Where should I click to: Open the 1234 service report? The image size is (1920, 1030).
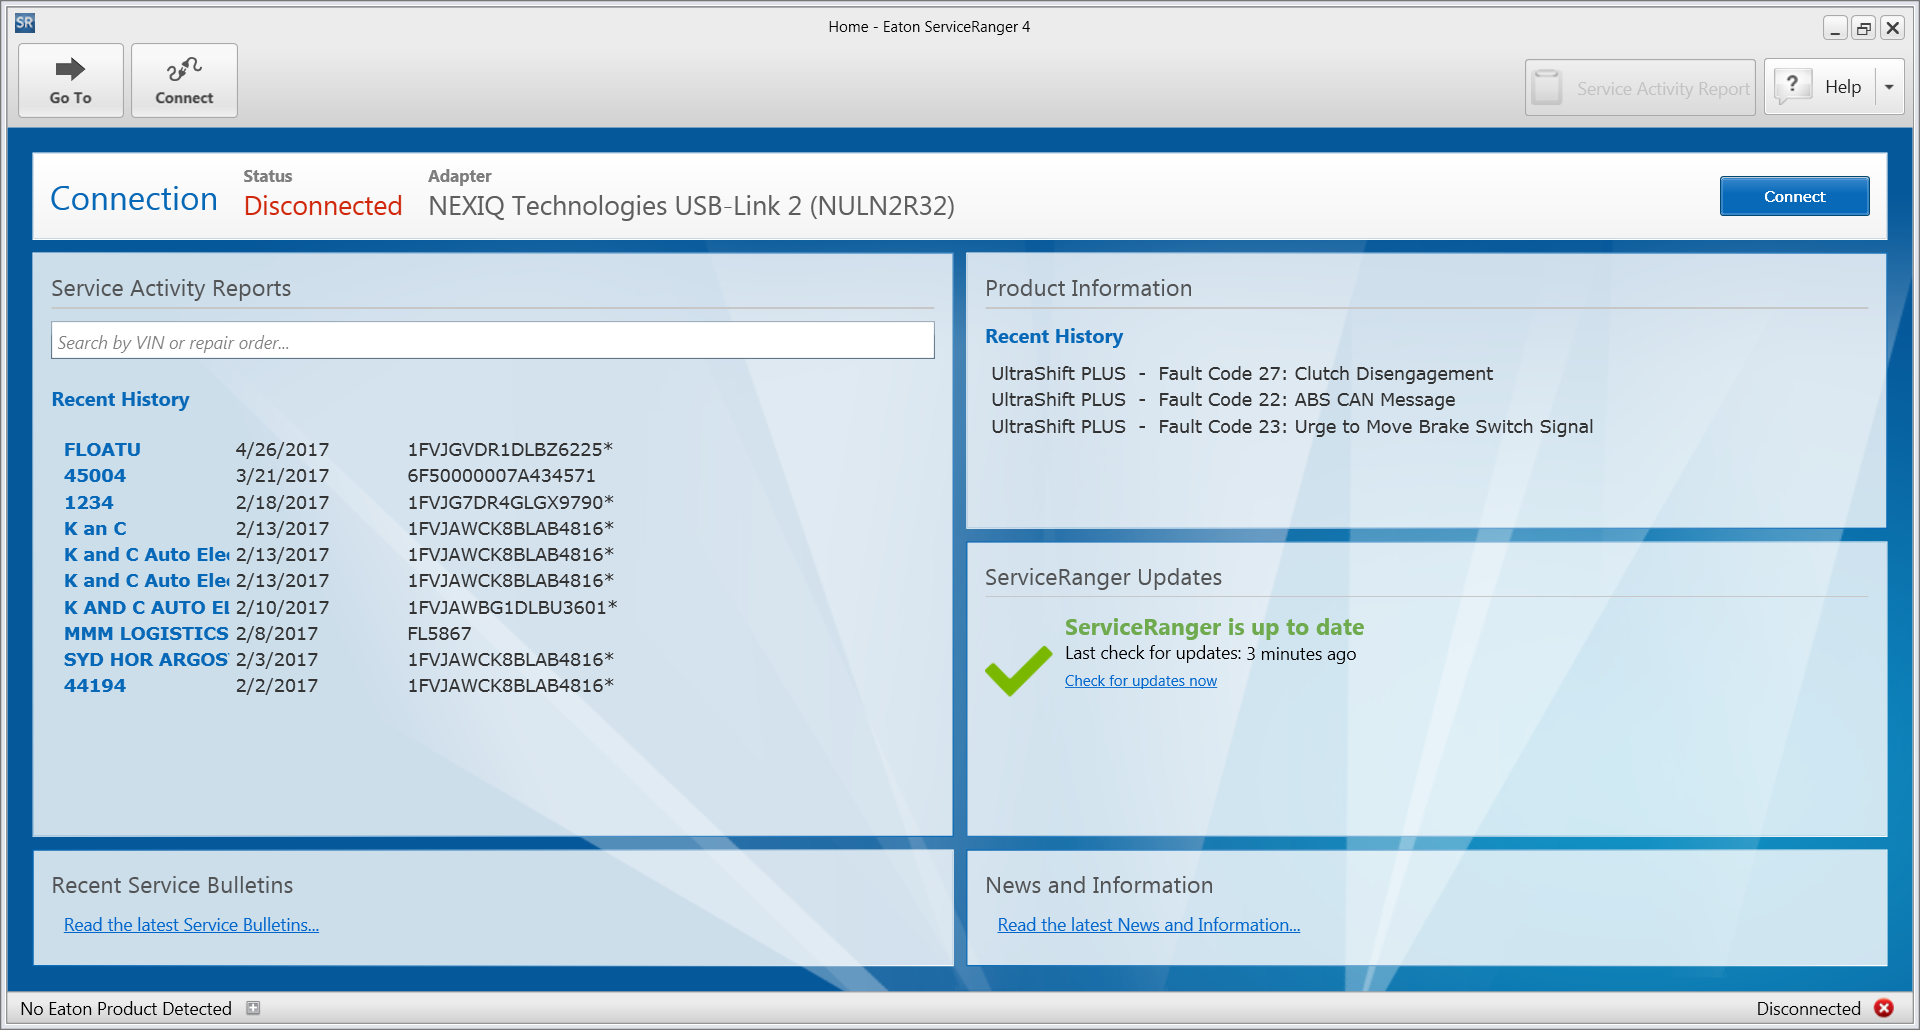click(x=89, y=503)
